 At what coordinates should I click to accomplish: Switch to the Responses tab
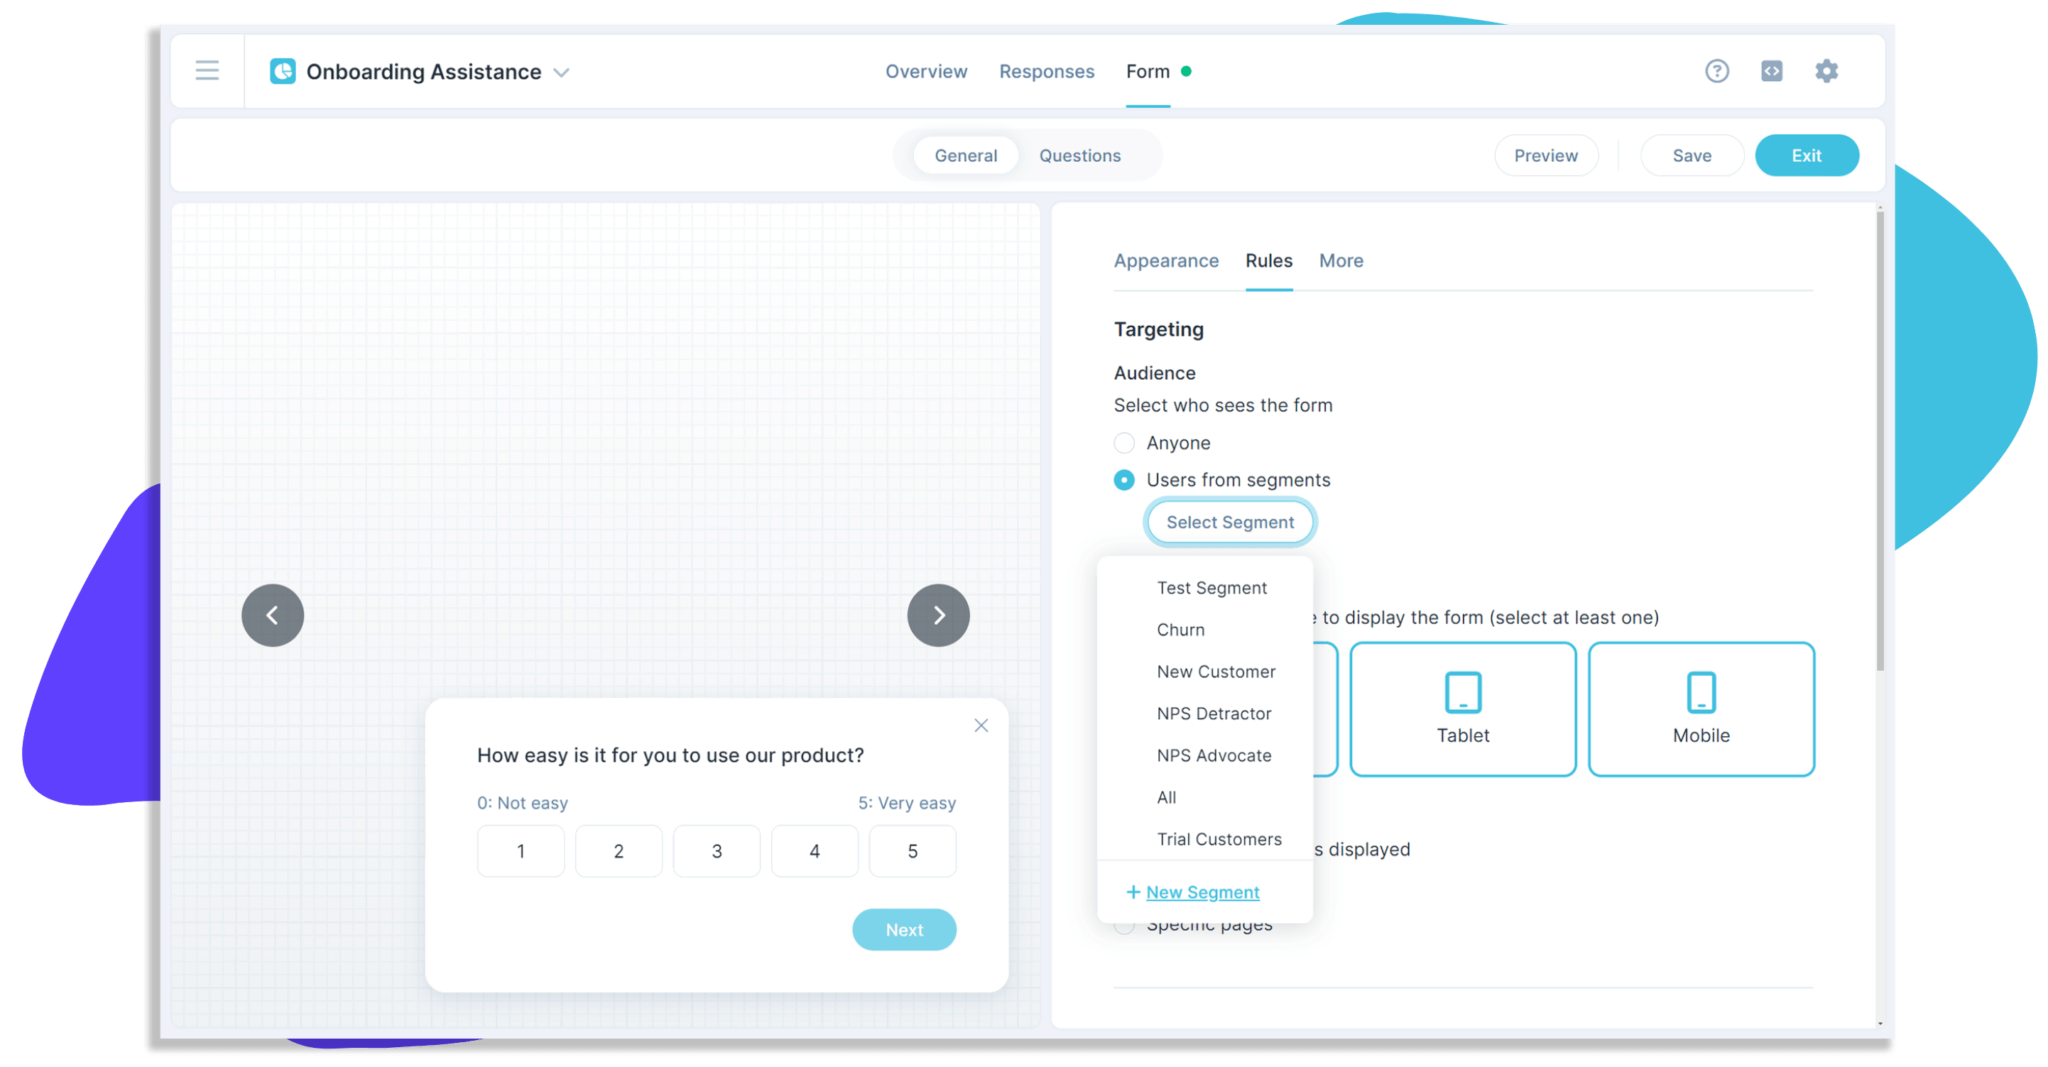[1046, 72]
